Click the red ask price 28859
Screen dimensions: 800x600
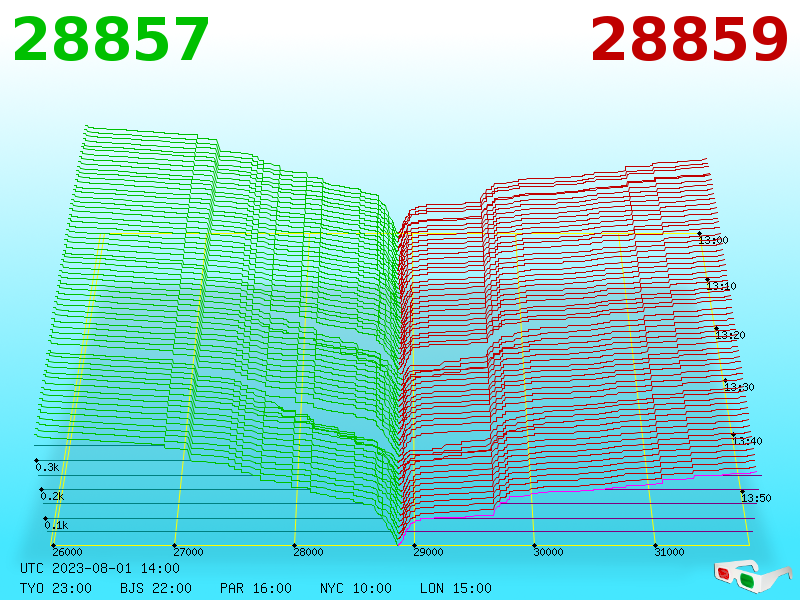click(689, 40)
